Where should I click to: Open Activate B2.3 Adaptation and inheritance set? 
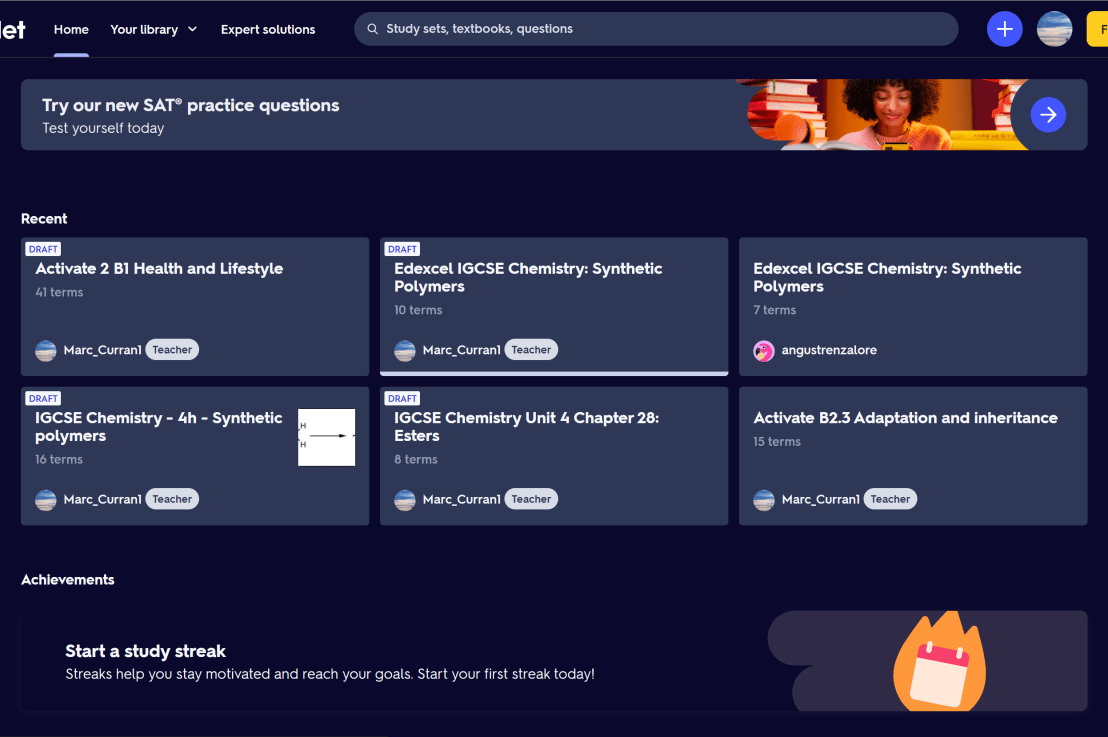905,417
